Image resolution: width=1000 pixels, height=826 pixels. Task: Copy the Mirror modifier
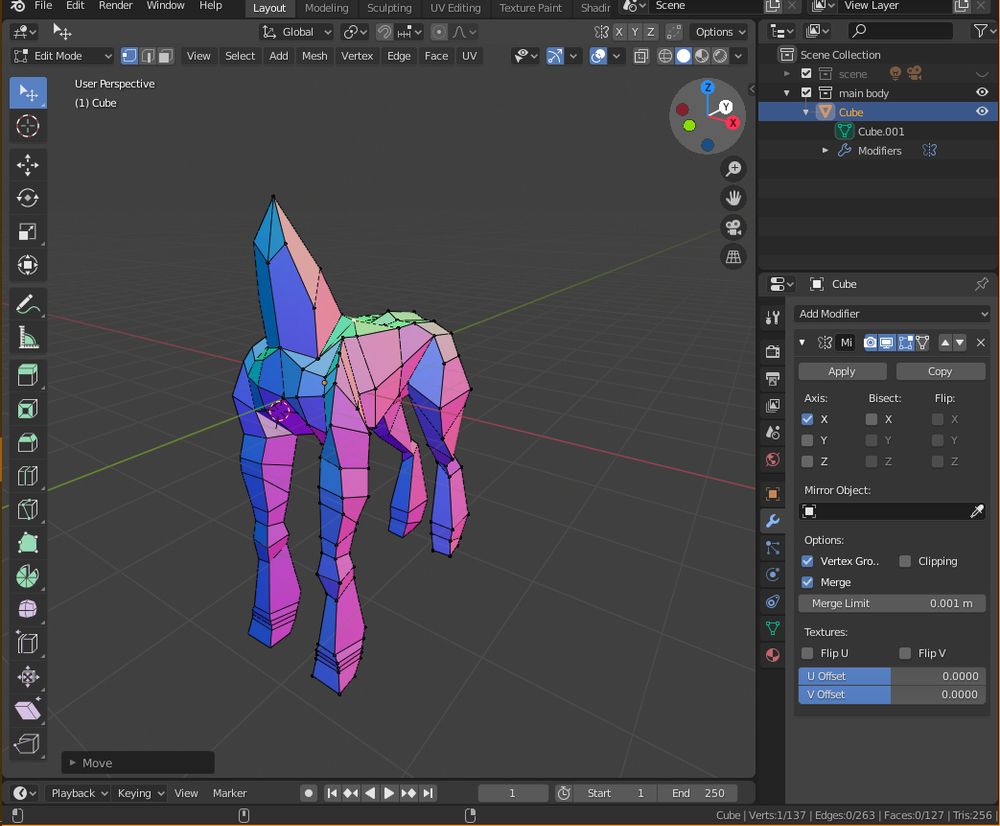point(940,371)
